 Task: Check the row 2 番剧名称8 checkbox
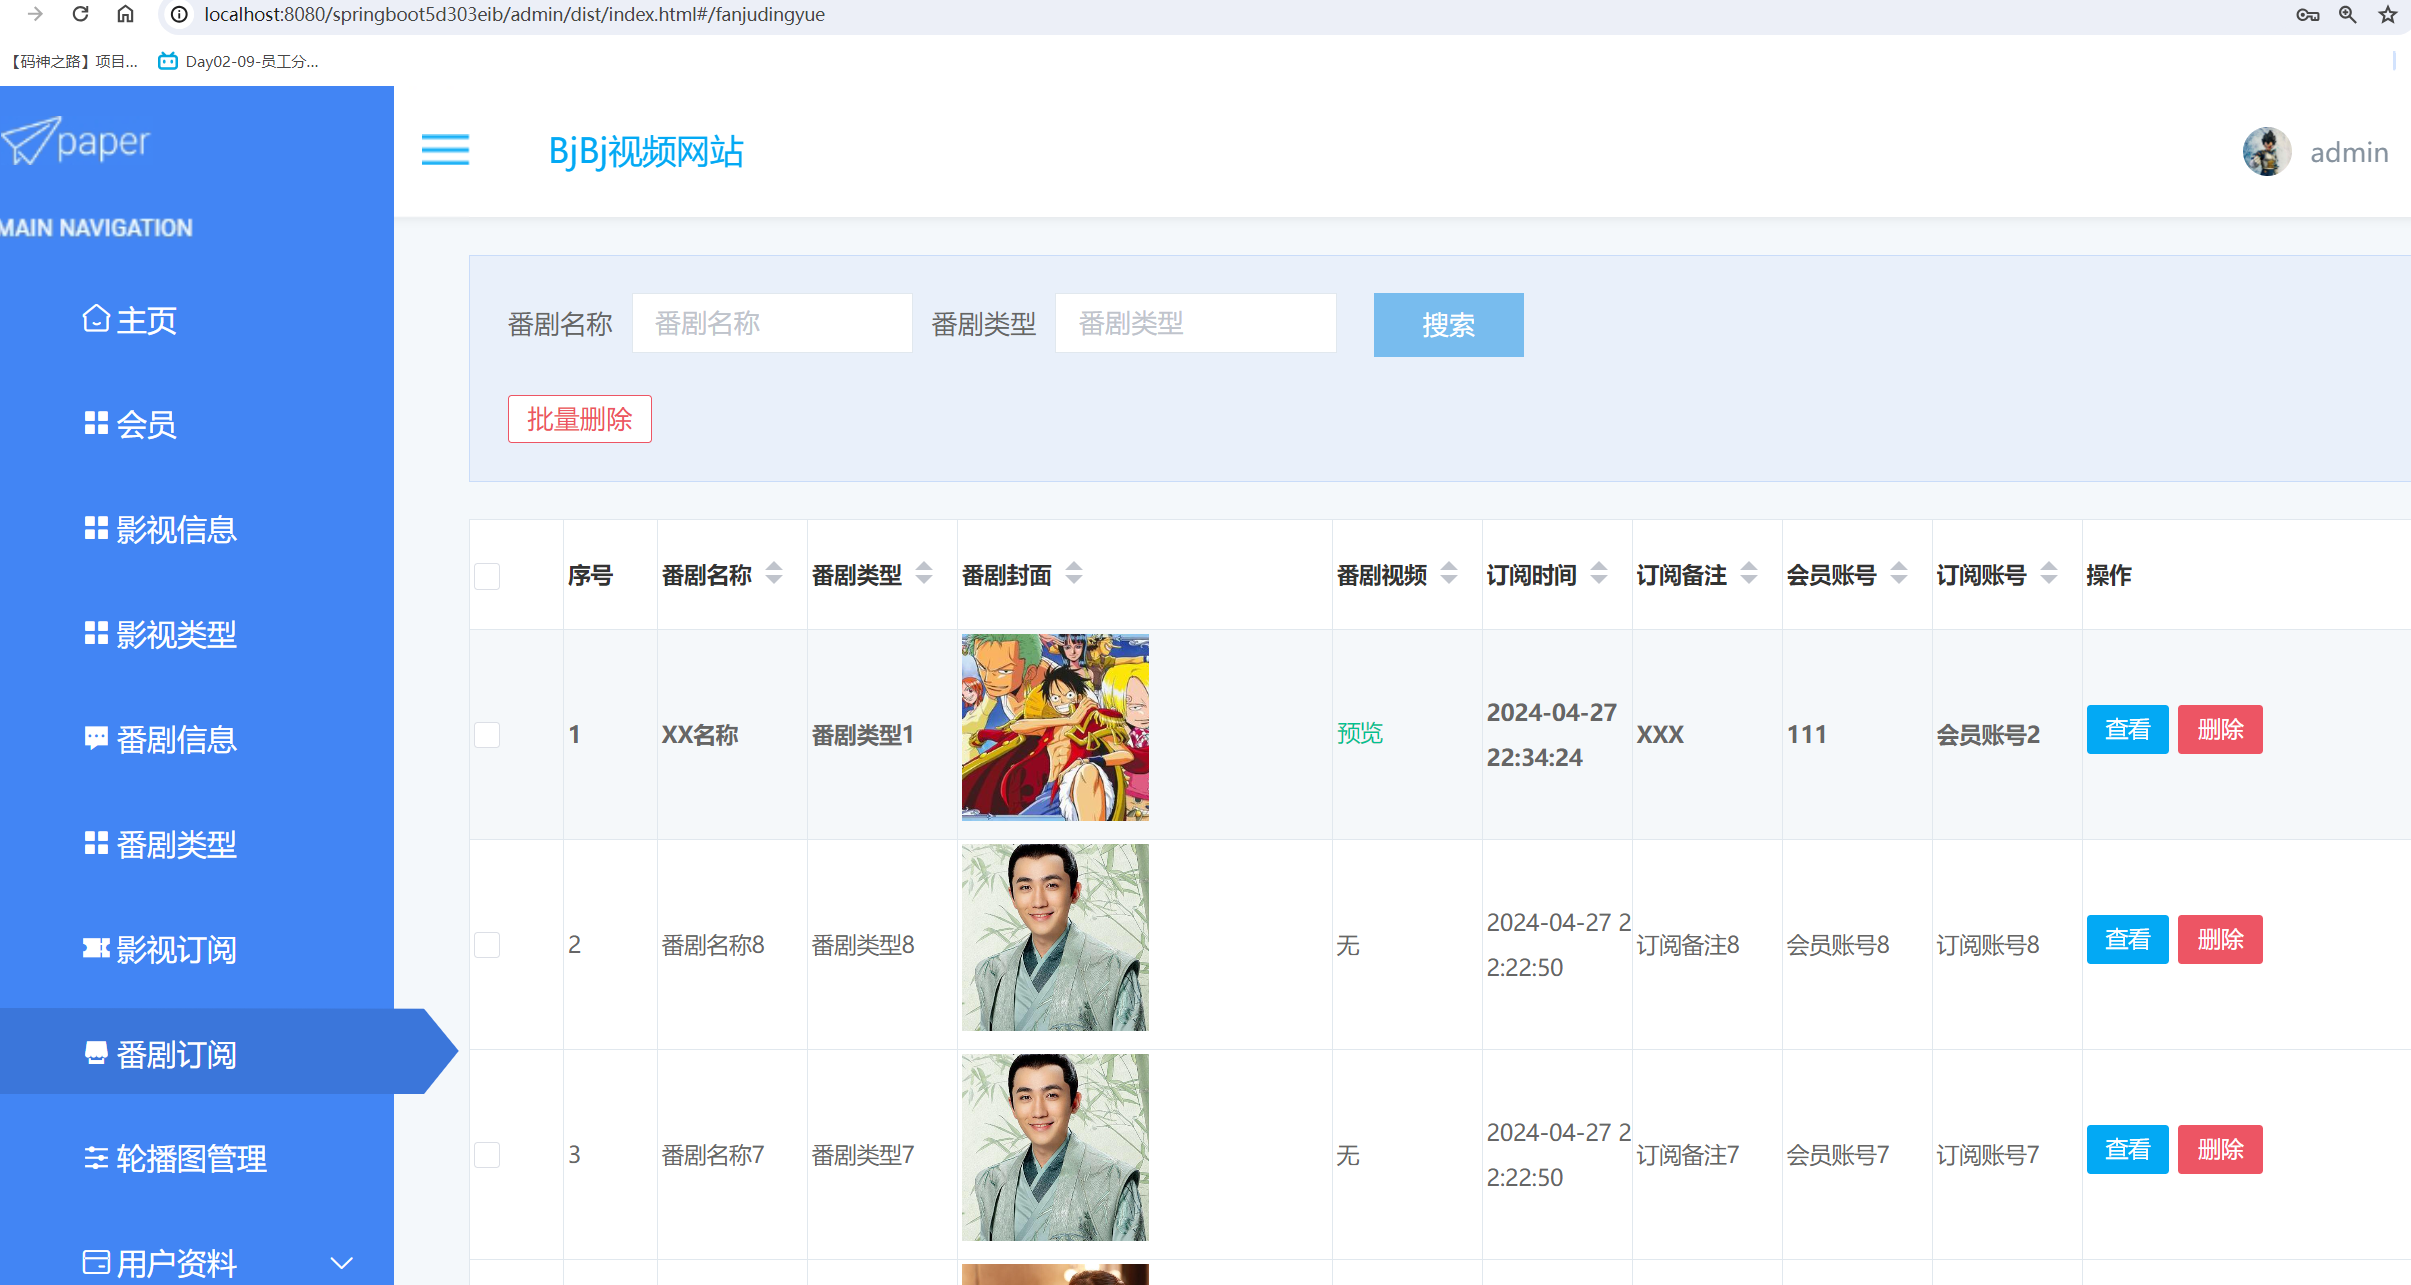[487, 945]
